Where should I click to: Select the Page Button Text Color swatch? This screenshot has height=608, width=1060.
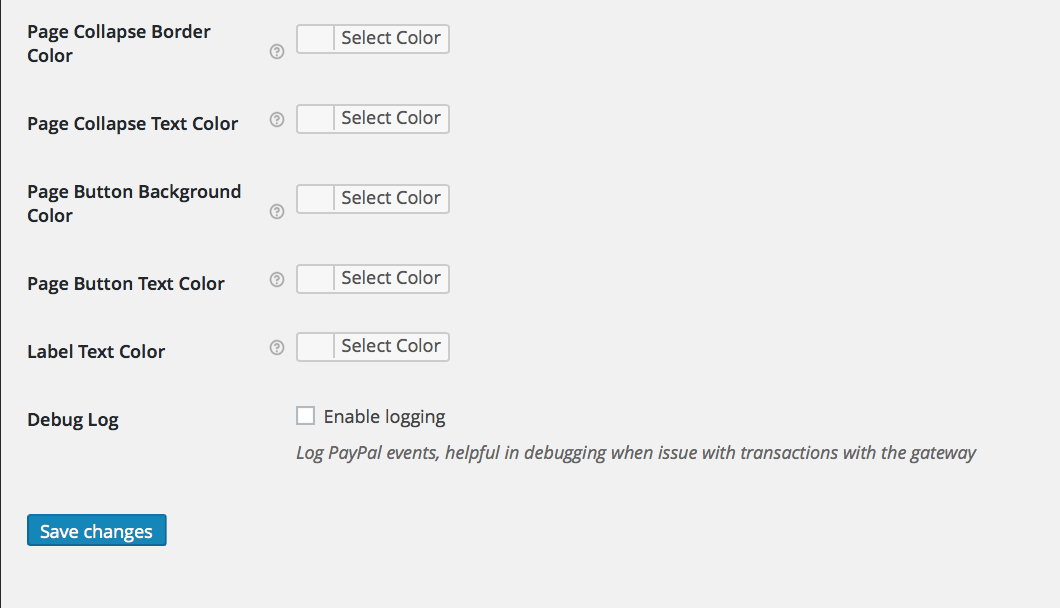click(315, 278)
